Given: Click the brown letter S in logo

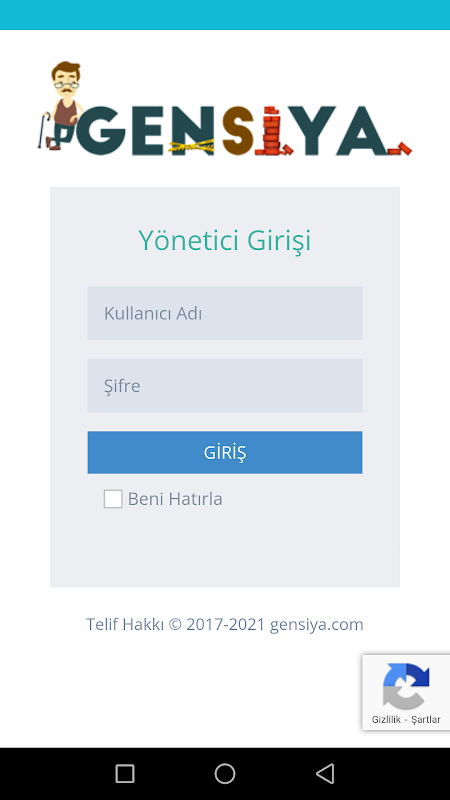Looking at the screenshot, I should [x=238, y=131].
